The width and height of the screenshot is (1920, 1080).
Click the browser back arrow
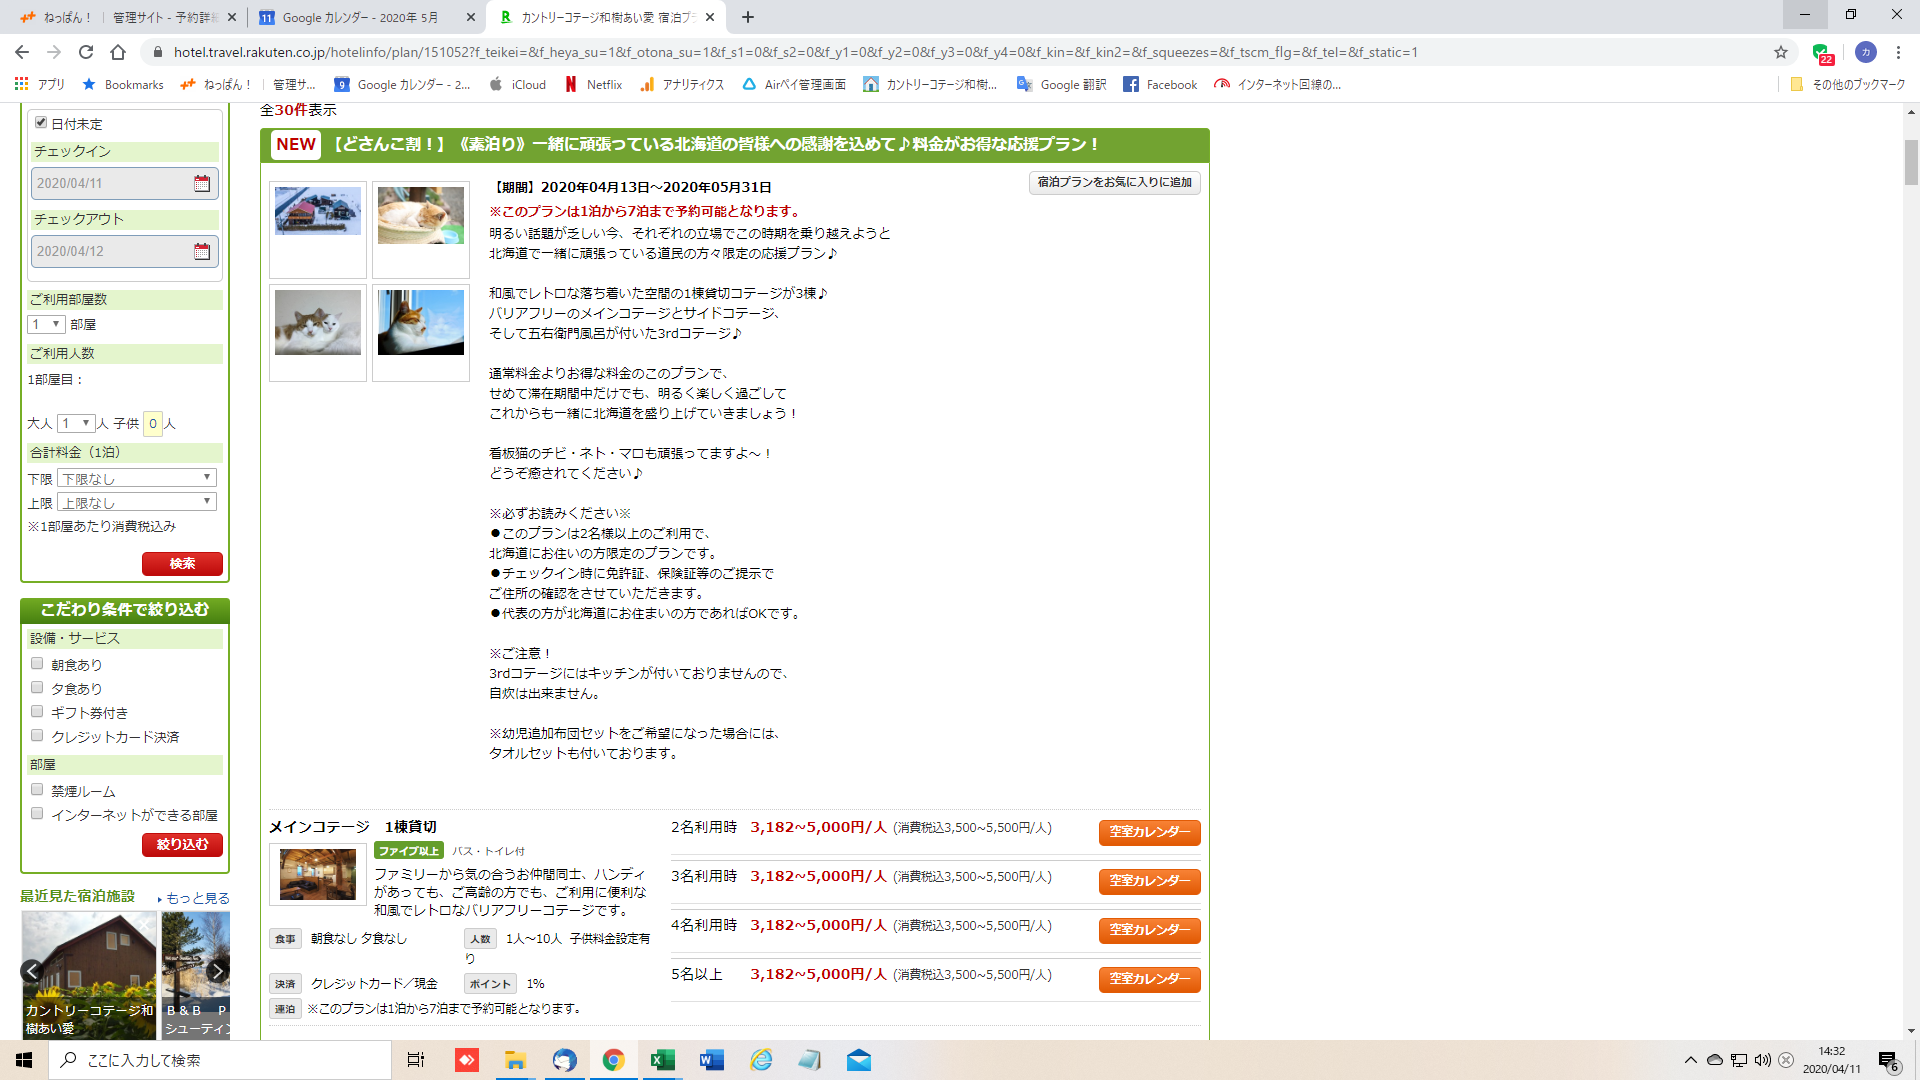pyautogui.click(x=22, y=52)
